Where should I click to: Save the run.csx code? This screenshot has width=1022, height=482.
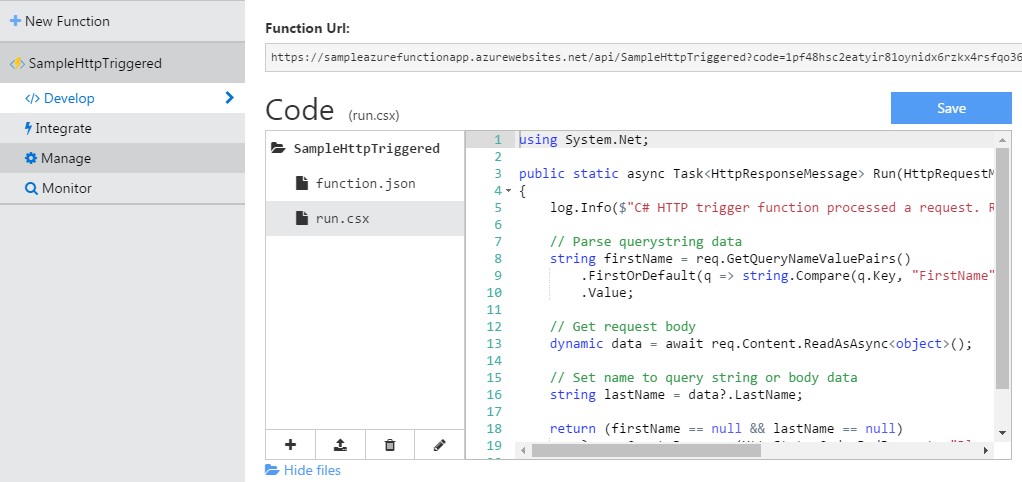(951, 108)
